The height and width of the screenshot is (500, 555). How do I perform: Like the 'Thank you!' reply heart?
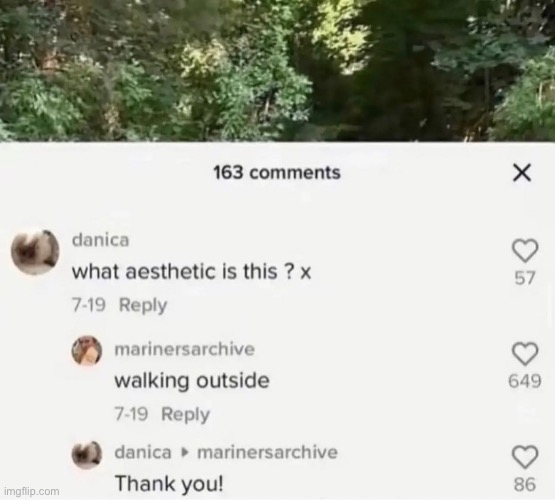(526, 457)
